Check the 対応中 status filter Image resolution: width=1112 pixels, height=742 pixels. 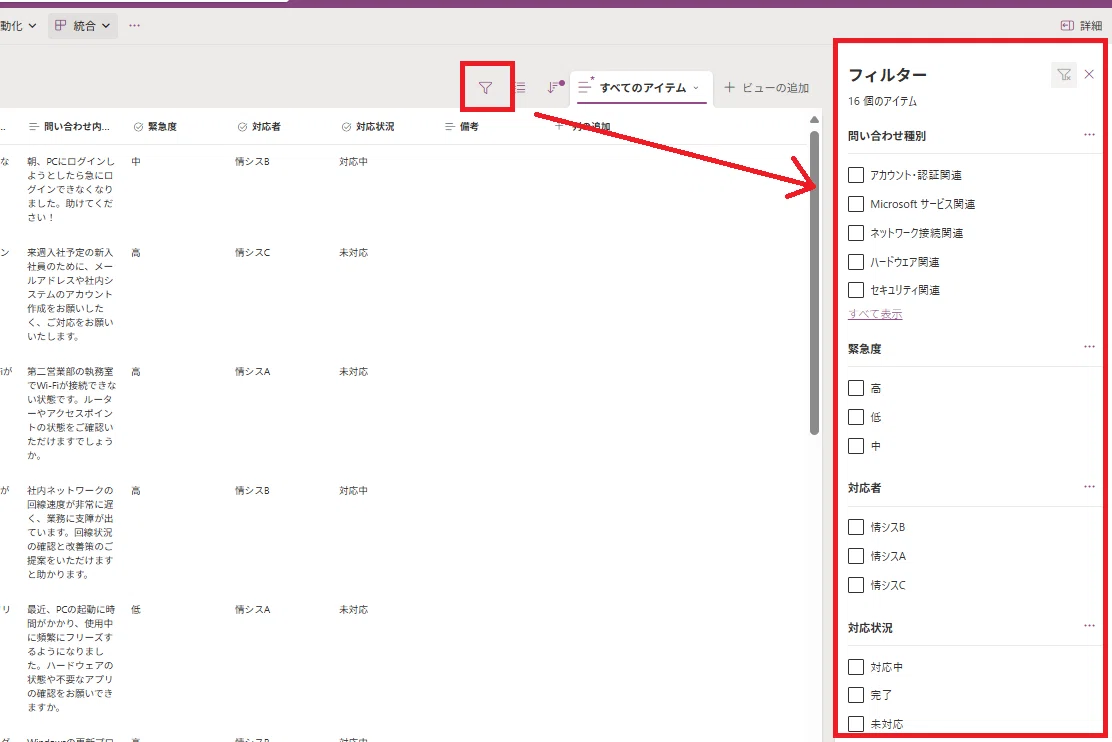pos(856,667)
